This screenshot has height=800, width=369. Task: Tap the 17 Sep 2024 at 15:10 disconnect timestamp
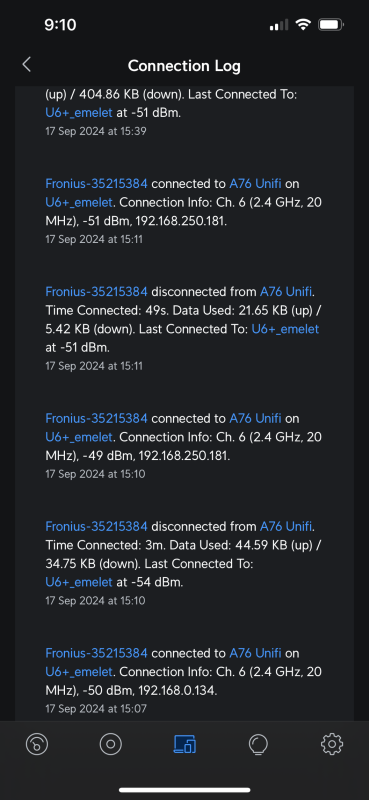click(95, 601)
